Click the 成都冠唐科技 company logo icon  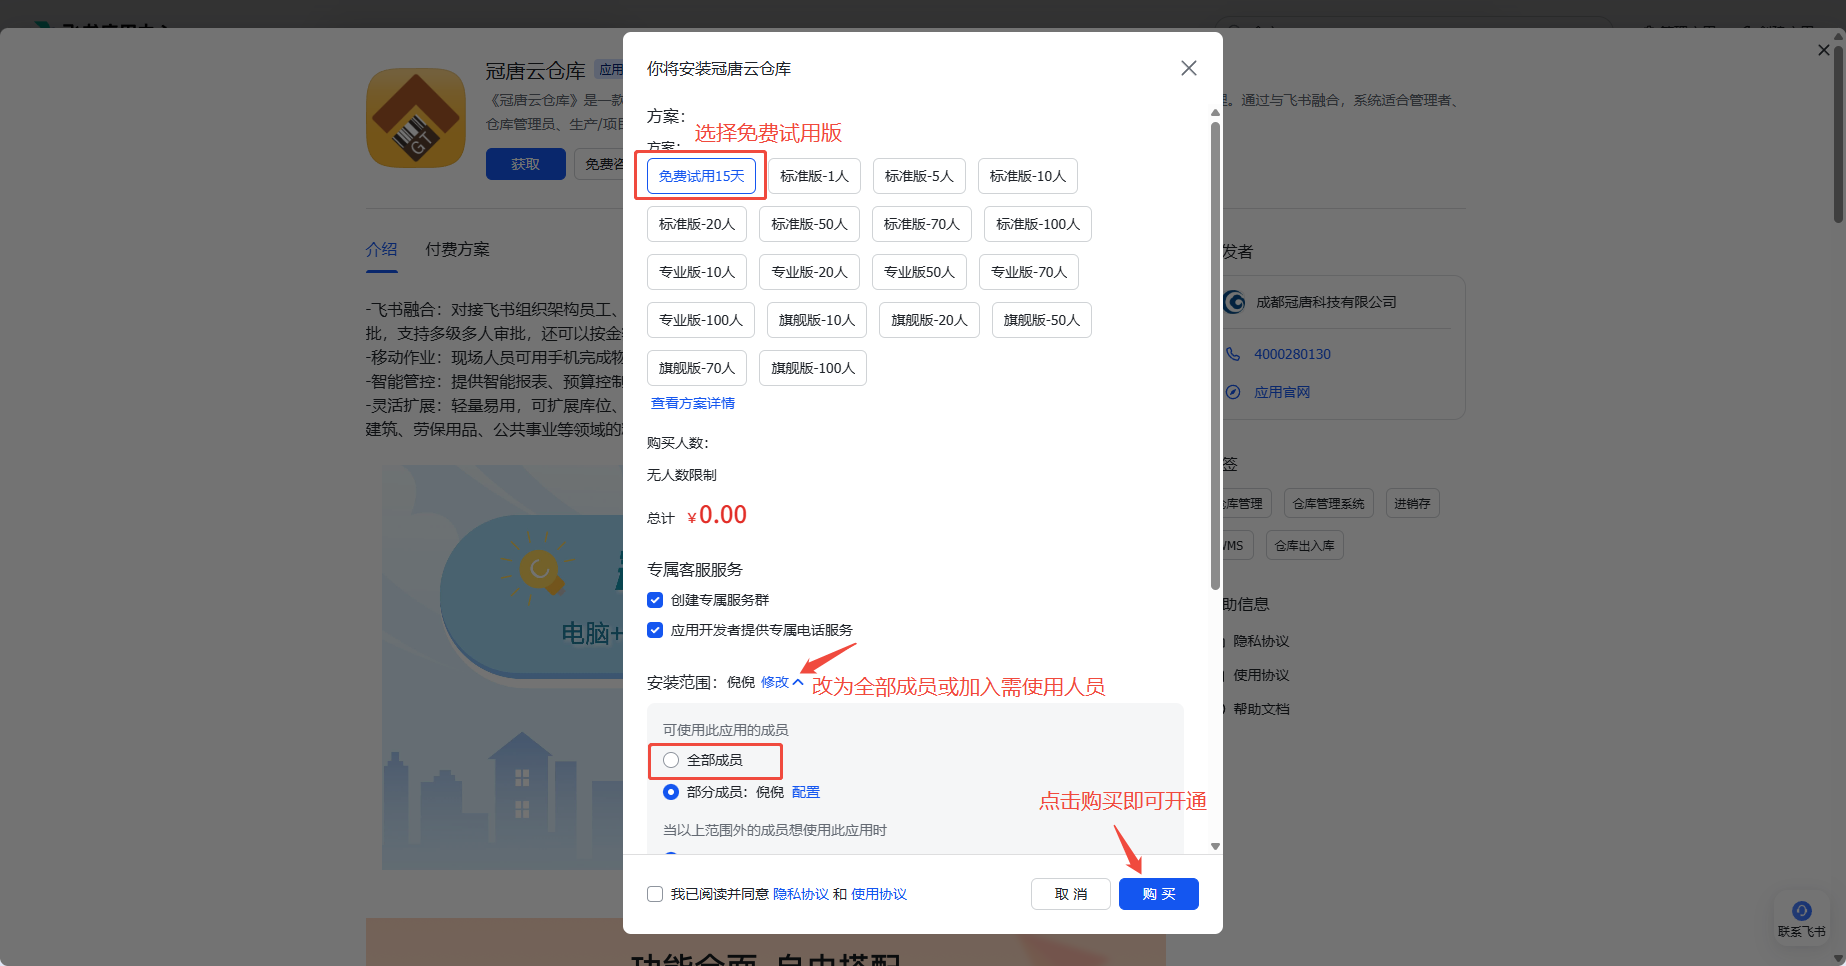(x=1235, y=302)
